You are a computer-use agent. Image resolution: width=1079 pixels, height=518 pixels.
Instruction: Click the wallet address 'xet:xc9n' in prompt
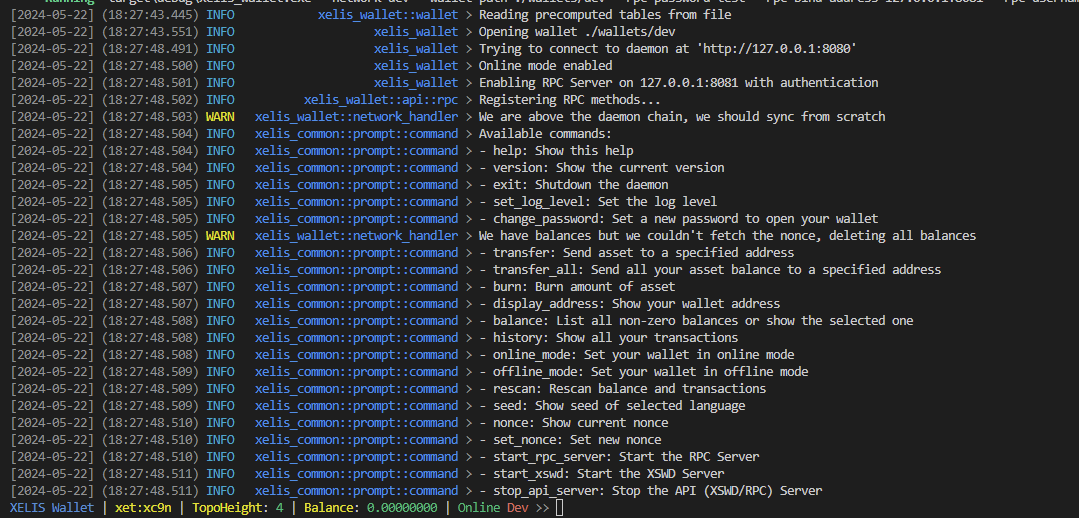click(x=143, y=508)
